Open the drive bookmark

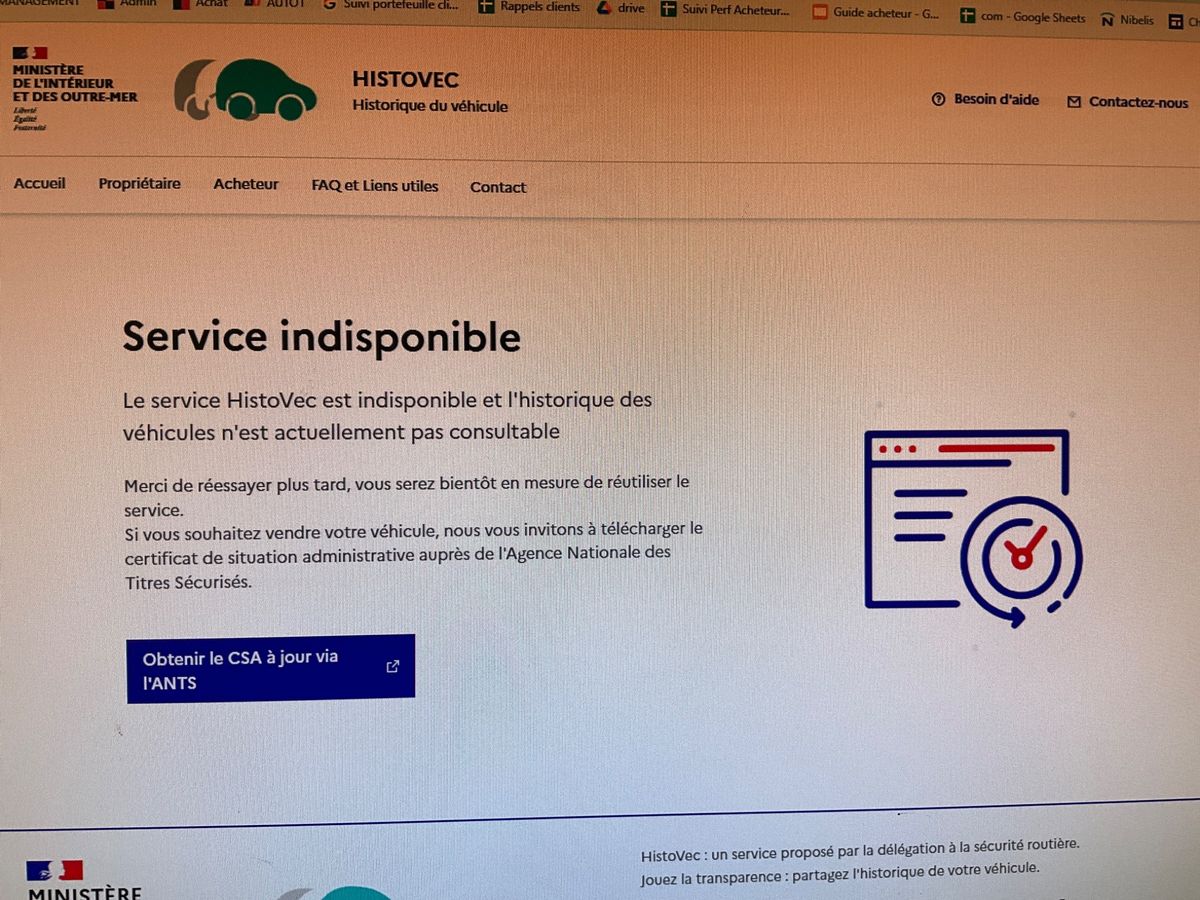621,8
